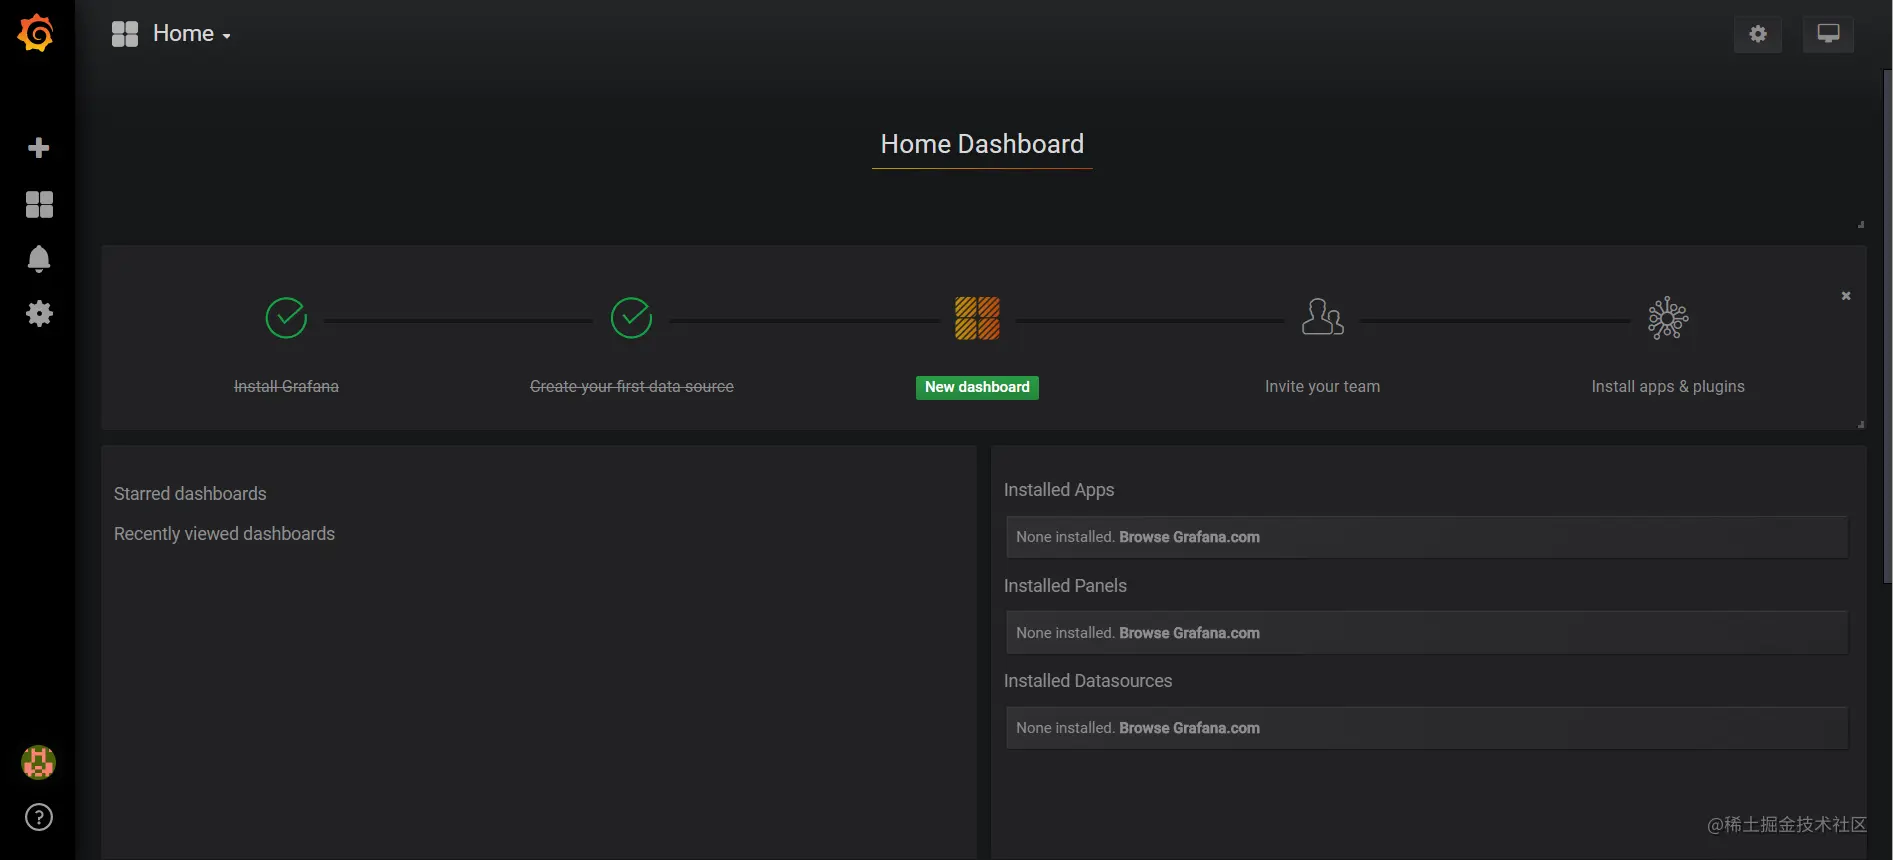
Task: Click the Starred dashboards heading
Action: 190,494
